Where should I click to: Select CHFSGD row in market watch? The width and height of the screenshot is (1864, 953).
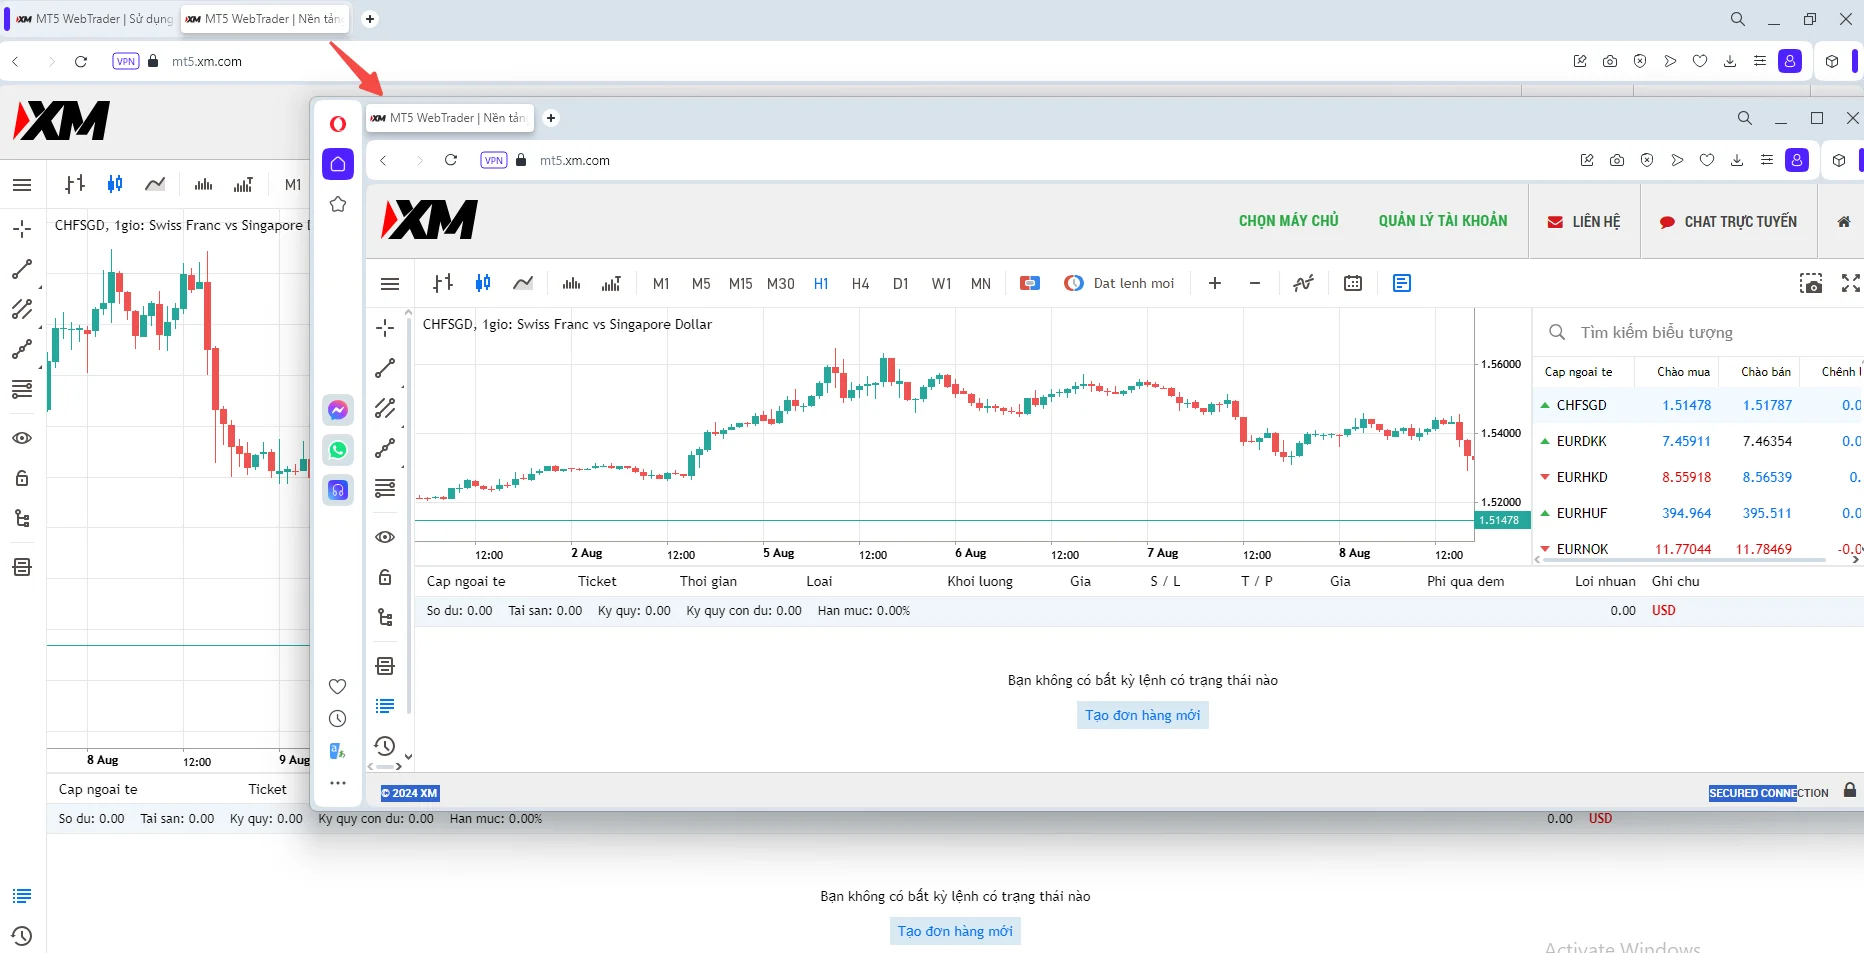1698,405
